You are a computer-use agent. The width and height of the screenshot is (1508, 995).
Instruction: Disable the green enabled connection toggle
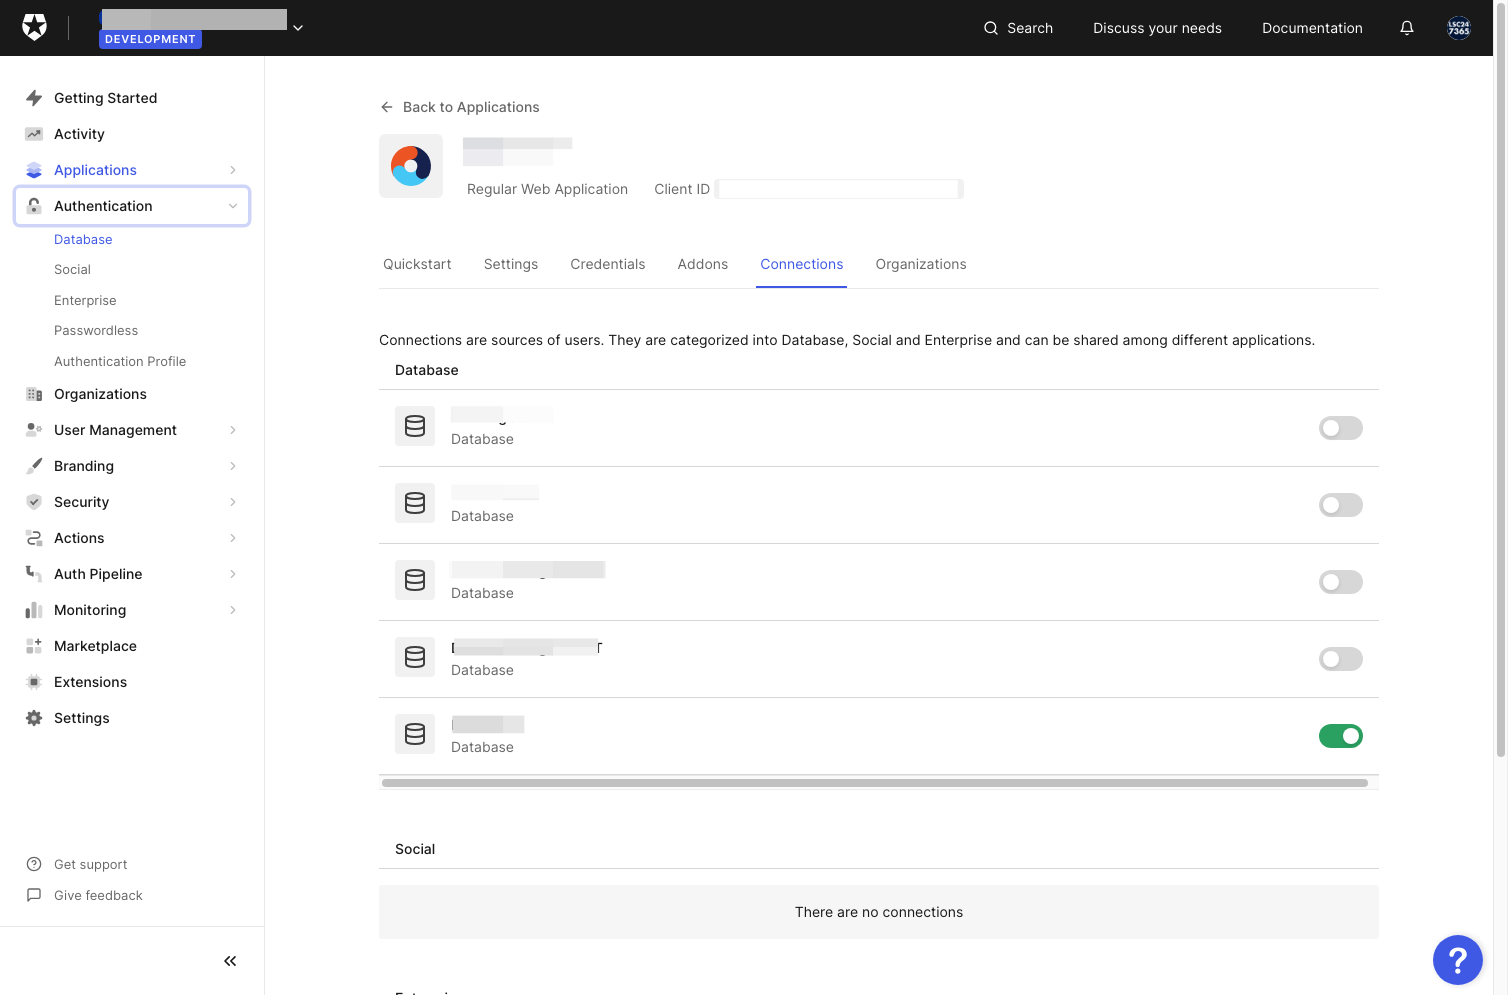click(x=1341, y=736)
